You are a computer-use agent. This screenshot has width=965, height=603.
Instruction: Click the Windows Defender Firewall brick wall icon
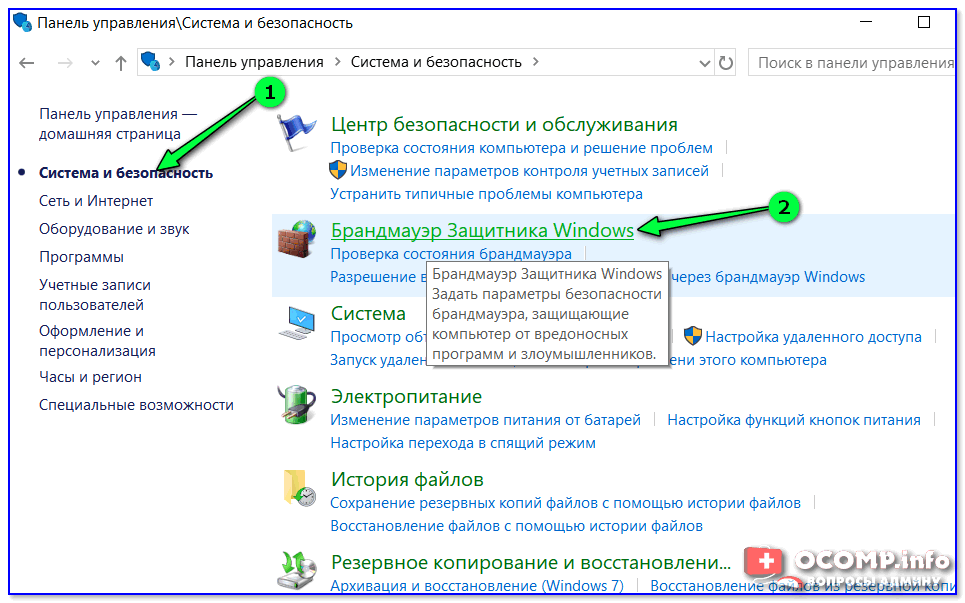point(297,239)
